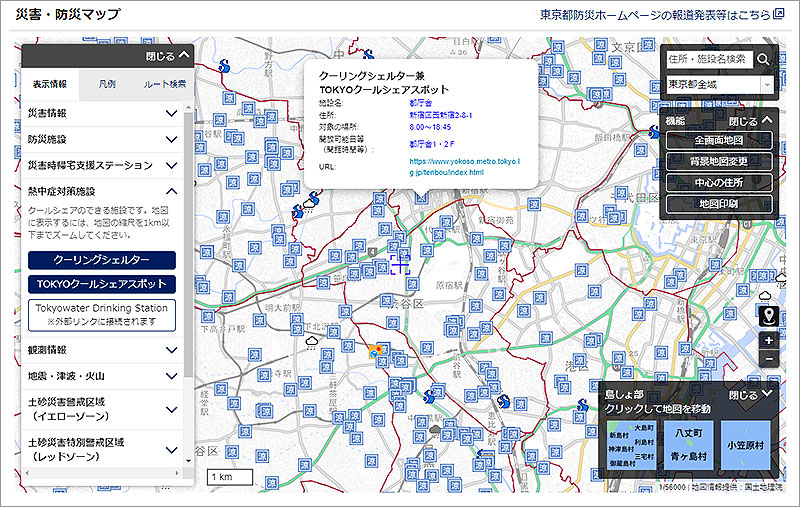Open the Tokyowater Drinking Station link

coord(102,314)
